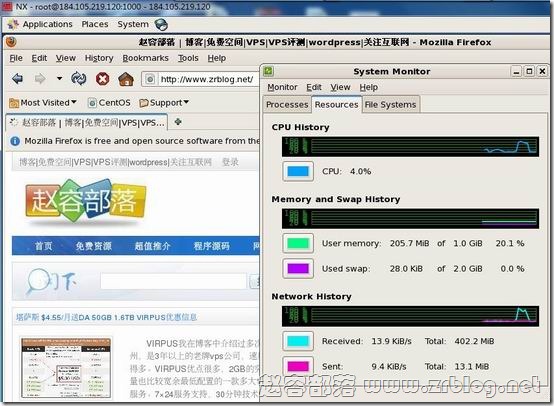Image resolution: width=554 pixels, height=406 pixels.
Task: Open Firefox Tools menu
Action: click(x=188, y=58)
